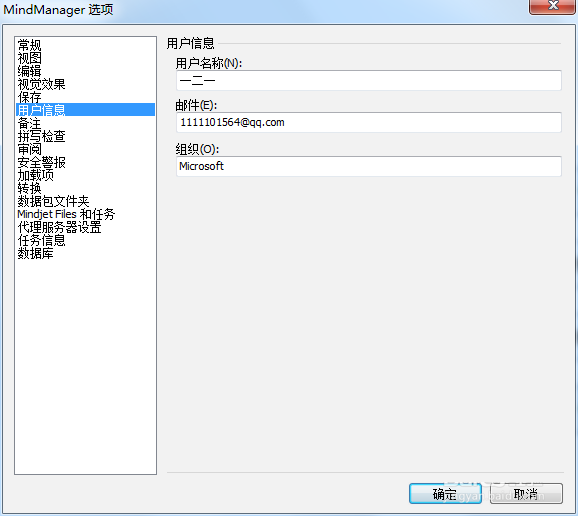Confirm settings with the 确定 button

tap(445, 494)
